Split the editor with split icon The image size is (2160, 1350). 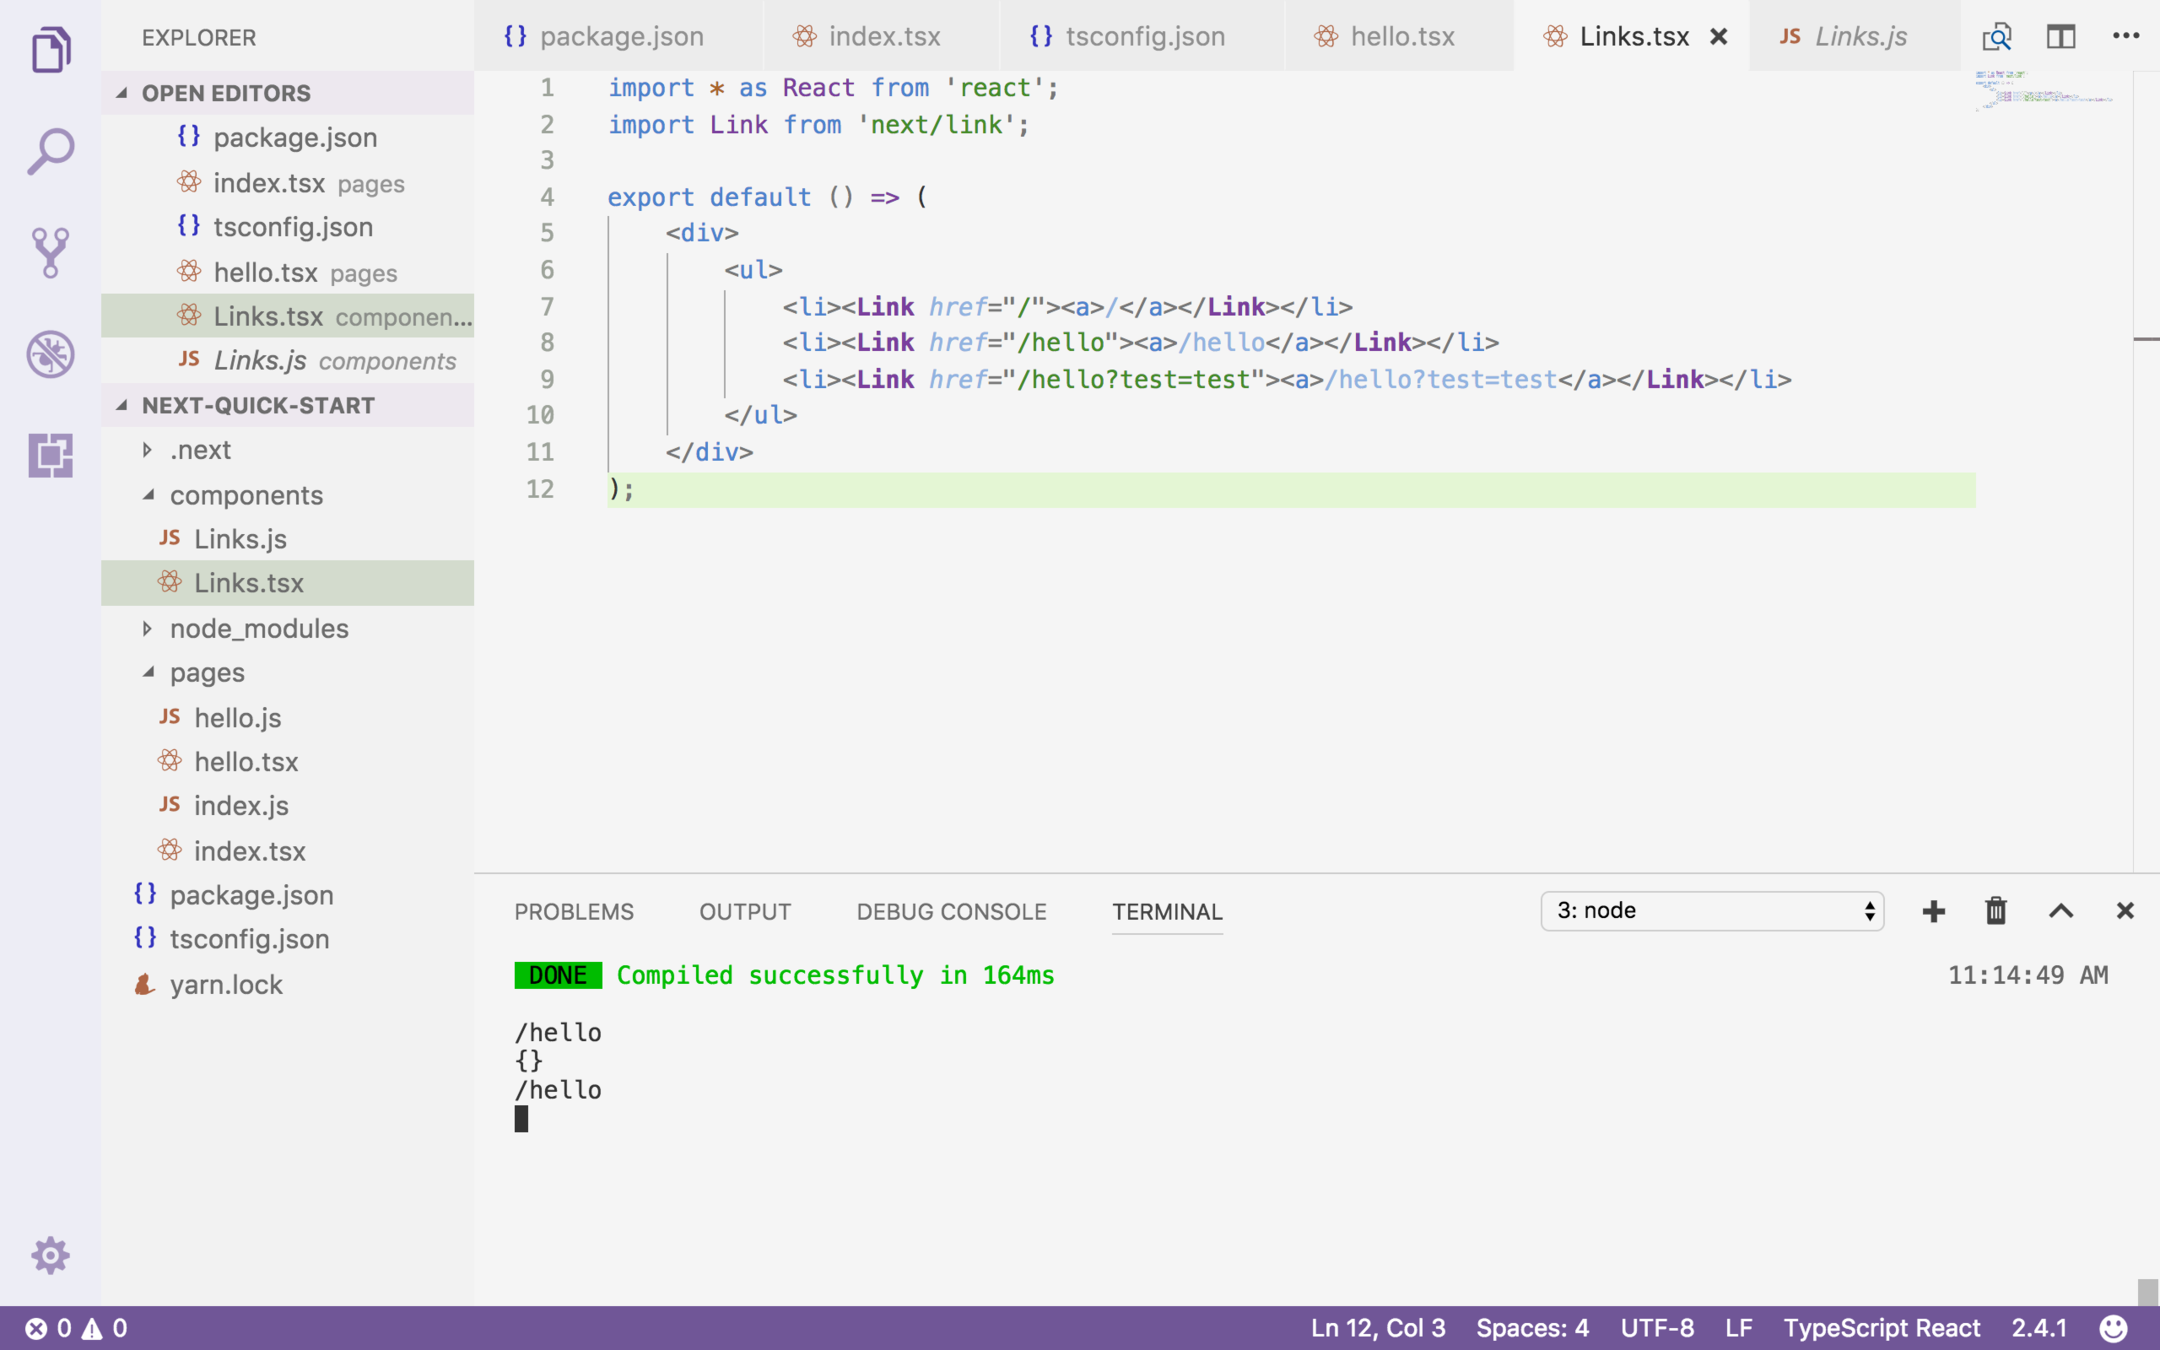(2060, 37)
